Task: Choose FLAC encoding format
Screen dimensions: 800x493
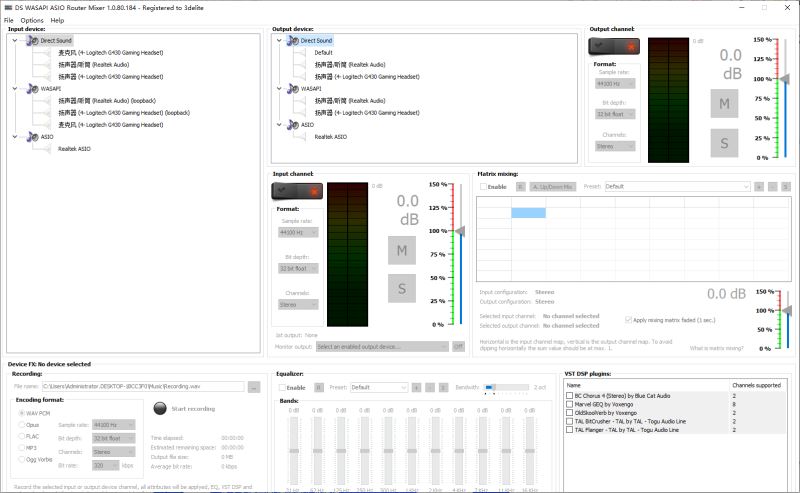Action: point(22,436)
